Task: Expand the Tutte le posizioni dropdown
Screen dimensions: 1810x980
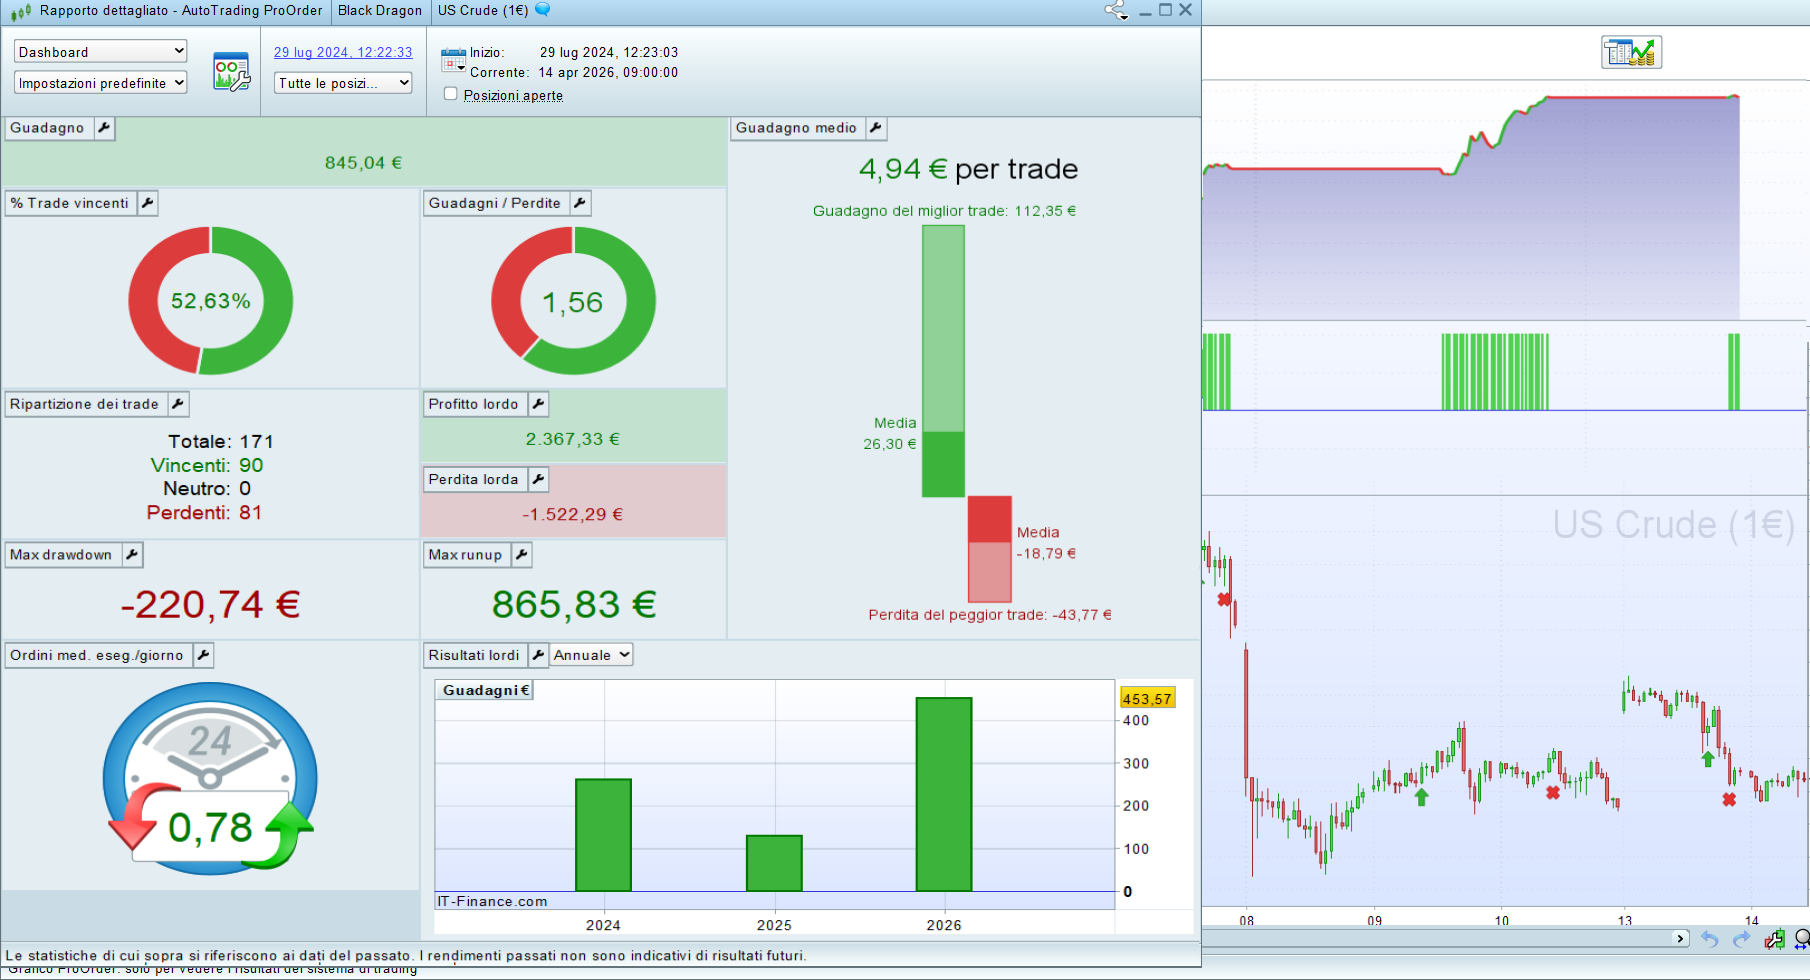Action: (x=343, y=83)
